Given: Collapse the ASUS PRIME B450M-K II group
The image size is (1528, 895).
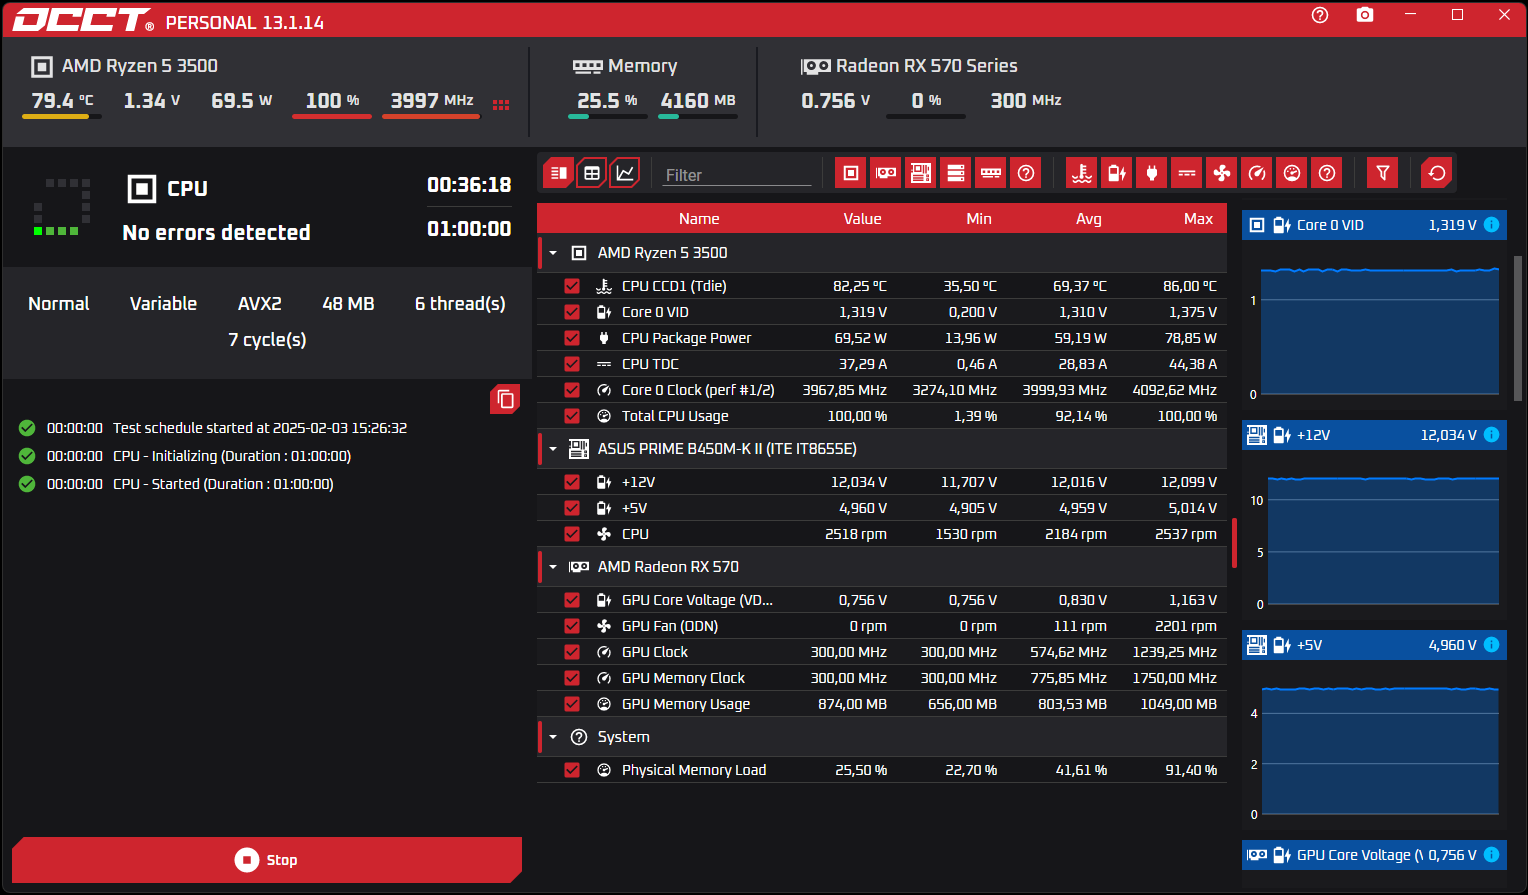Looking at the screenshot, I should click(553, 449).
